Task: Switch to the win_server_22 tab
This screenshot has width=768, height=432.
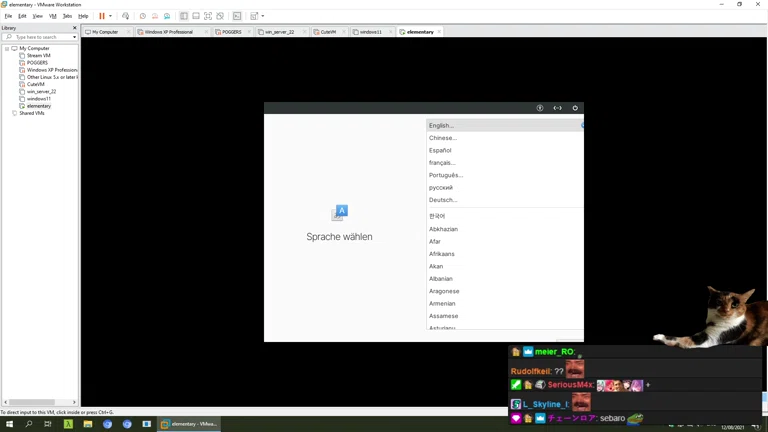Action: pyautogui.click(x=279, y=32)
